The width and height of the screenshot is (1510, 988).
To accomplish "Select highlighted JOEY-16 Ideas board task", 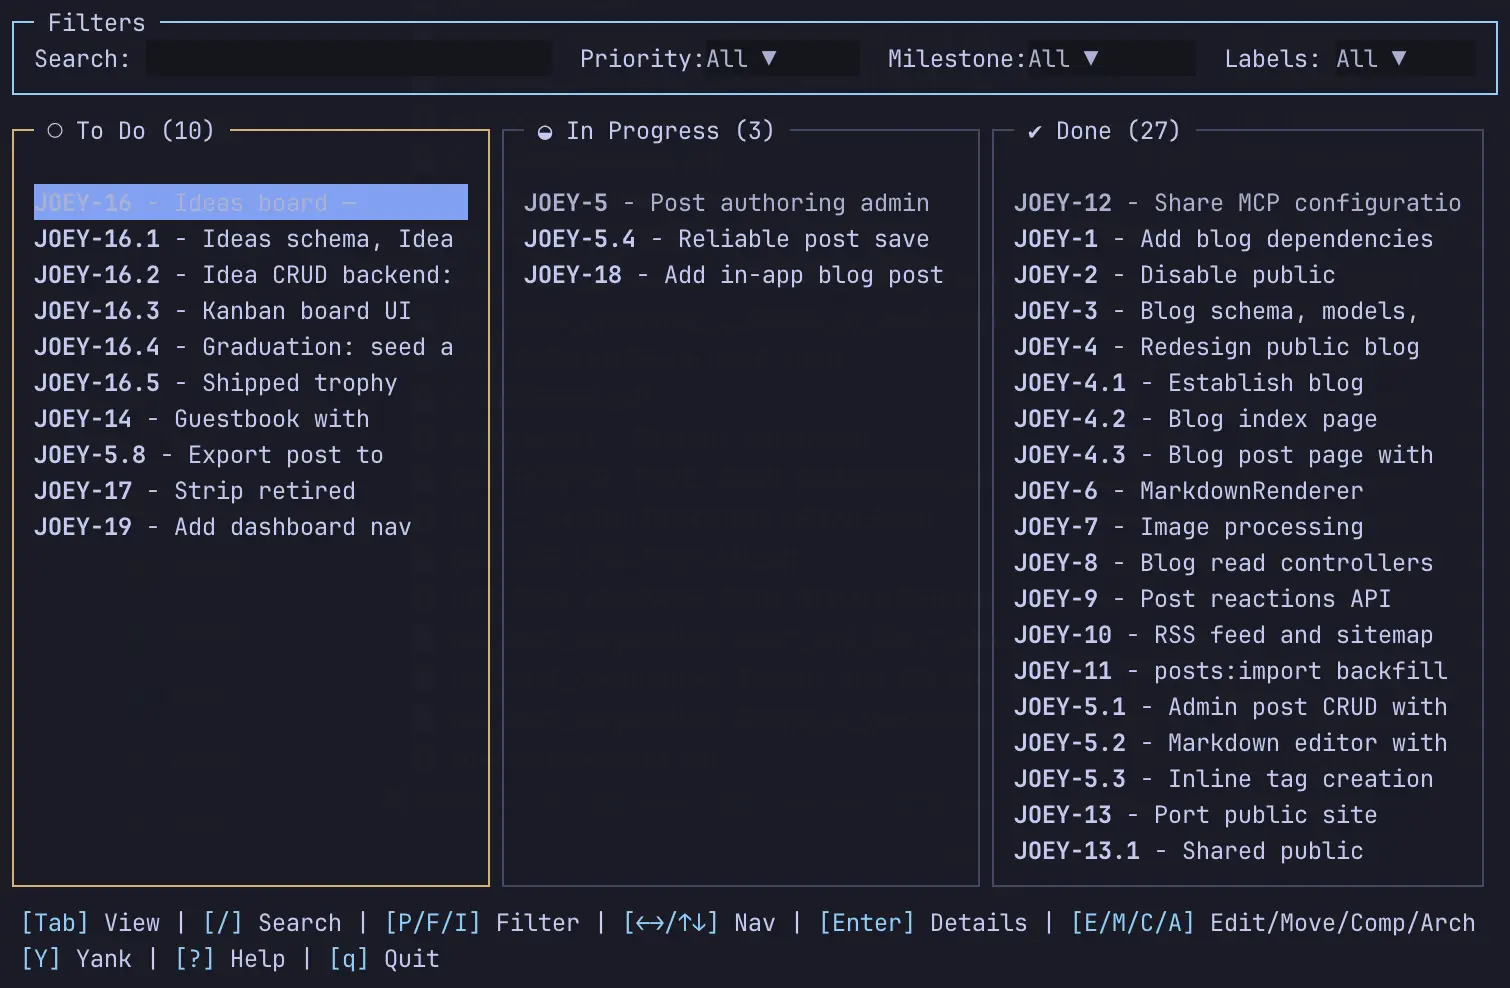I will point(251,202).
